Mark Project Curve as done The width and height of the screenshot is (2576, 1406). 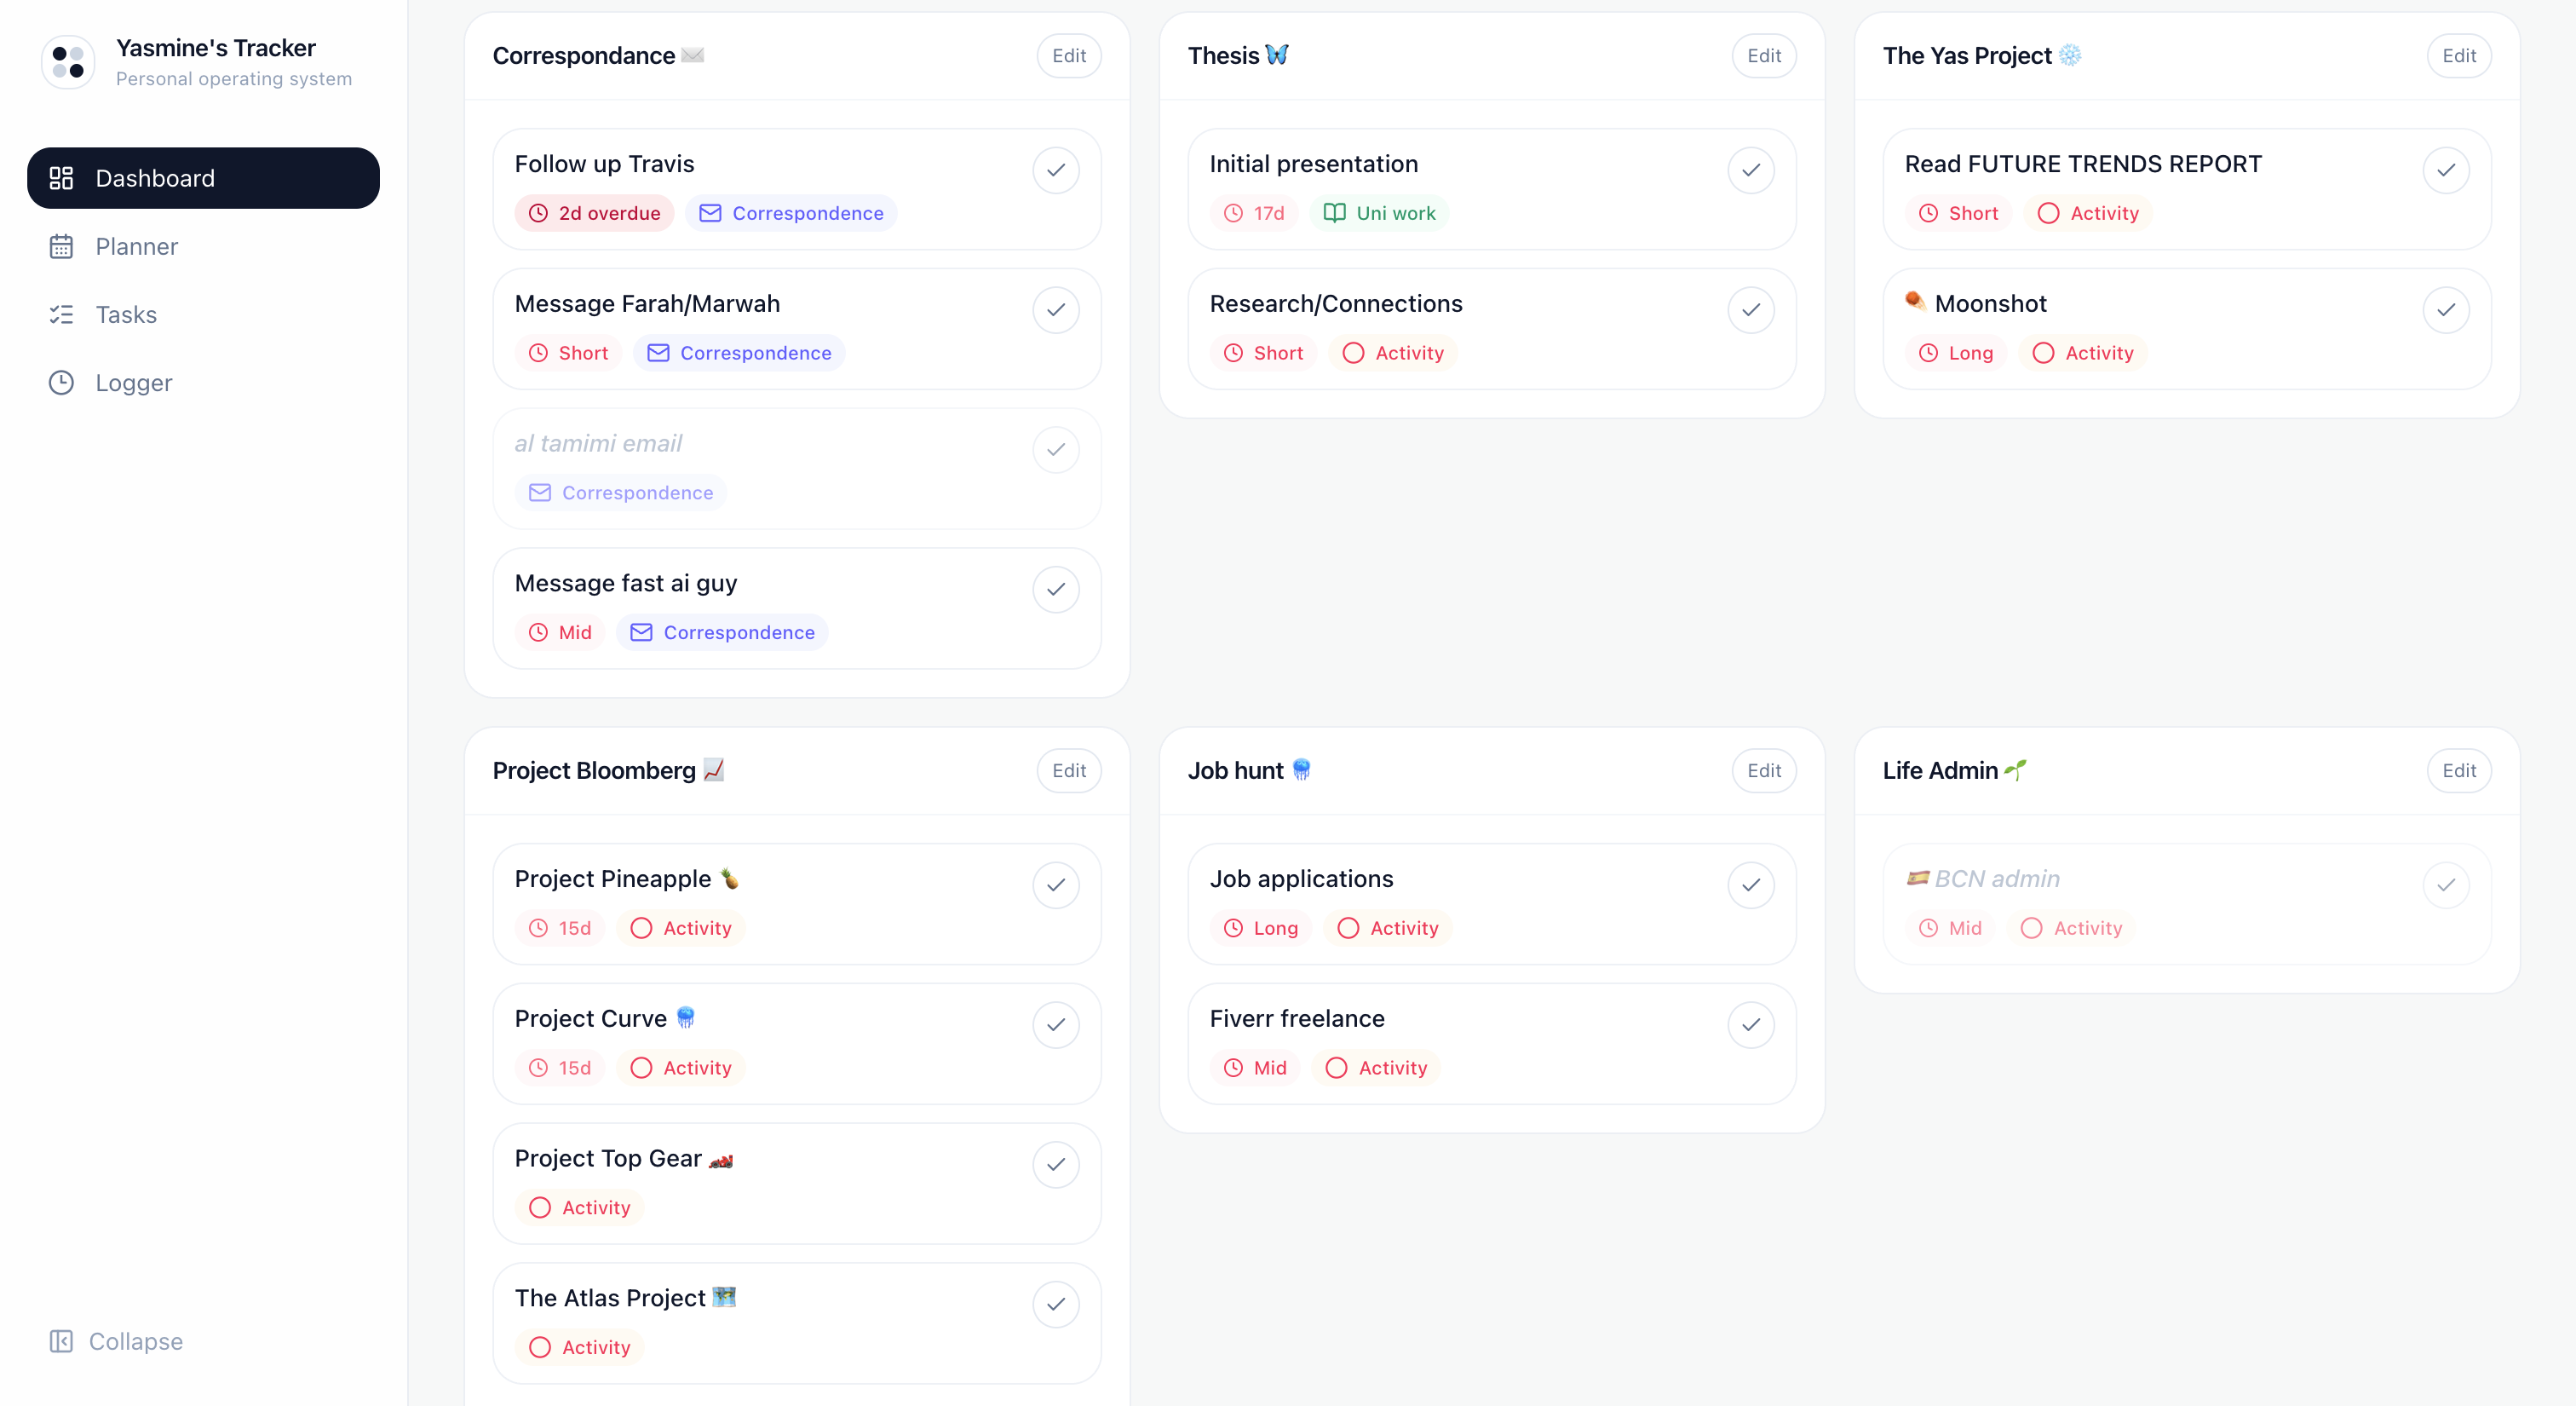pos(1055,1025)
